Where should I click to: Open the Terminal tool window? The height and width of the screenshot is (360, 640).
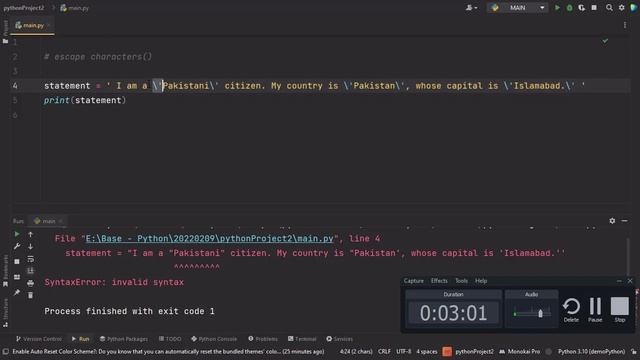[x=302, y=339]
